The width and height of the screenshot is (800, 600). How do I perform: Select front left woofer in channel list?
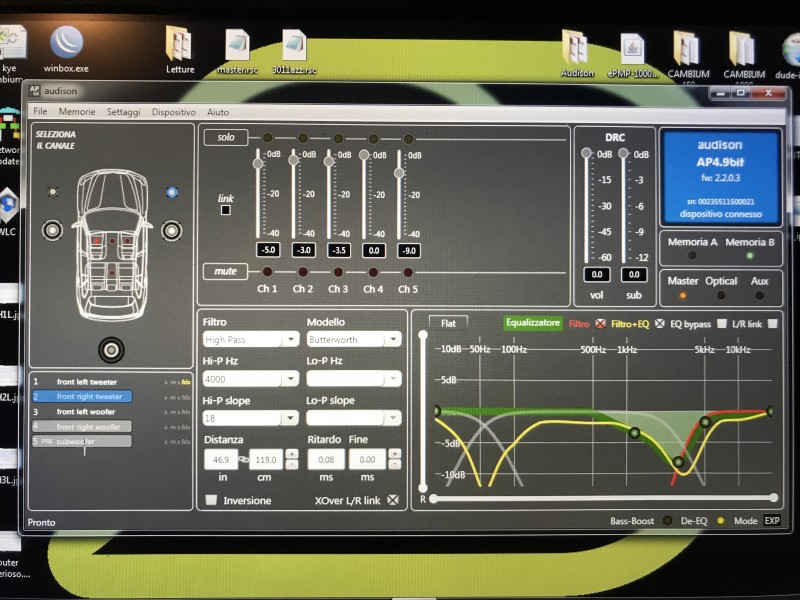tap(82, 411)
